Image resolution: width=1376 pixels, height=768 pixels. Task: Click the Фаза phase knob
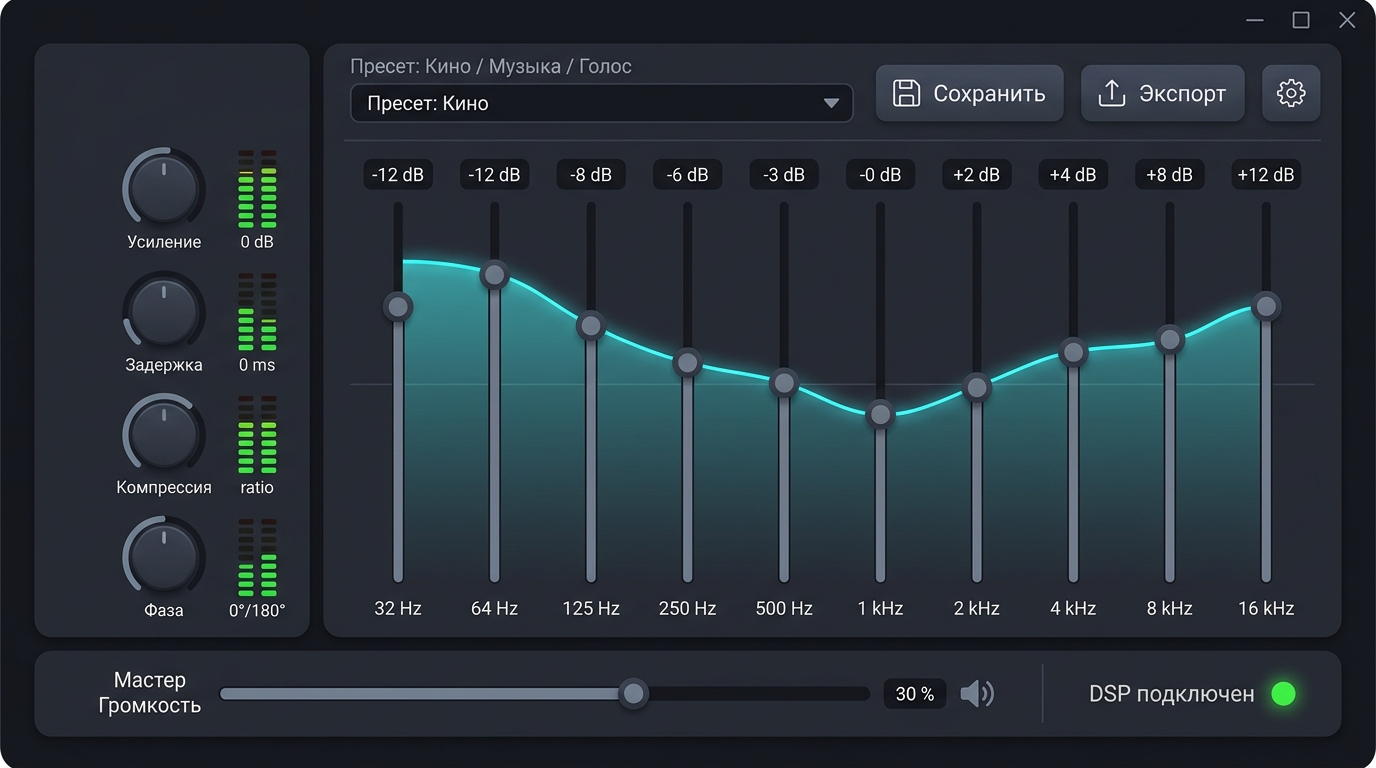164,557
